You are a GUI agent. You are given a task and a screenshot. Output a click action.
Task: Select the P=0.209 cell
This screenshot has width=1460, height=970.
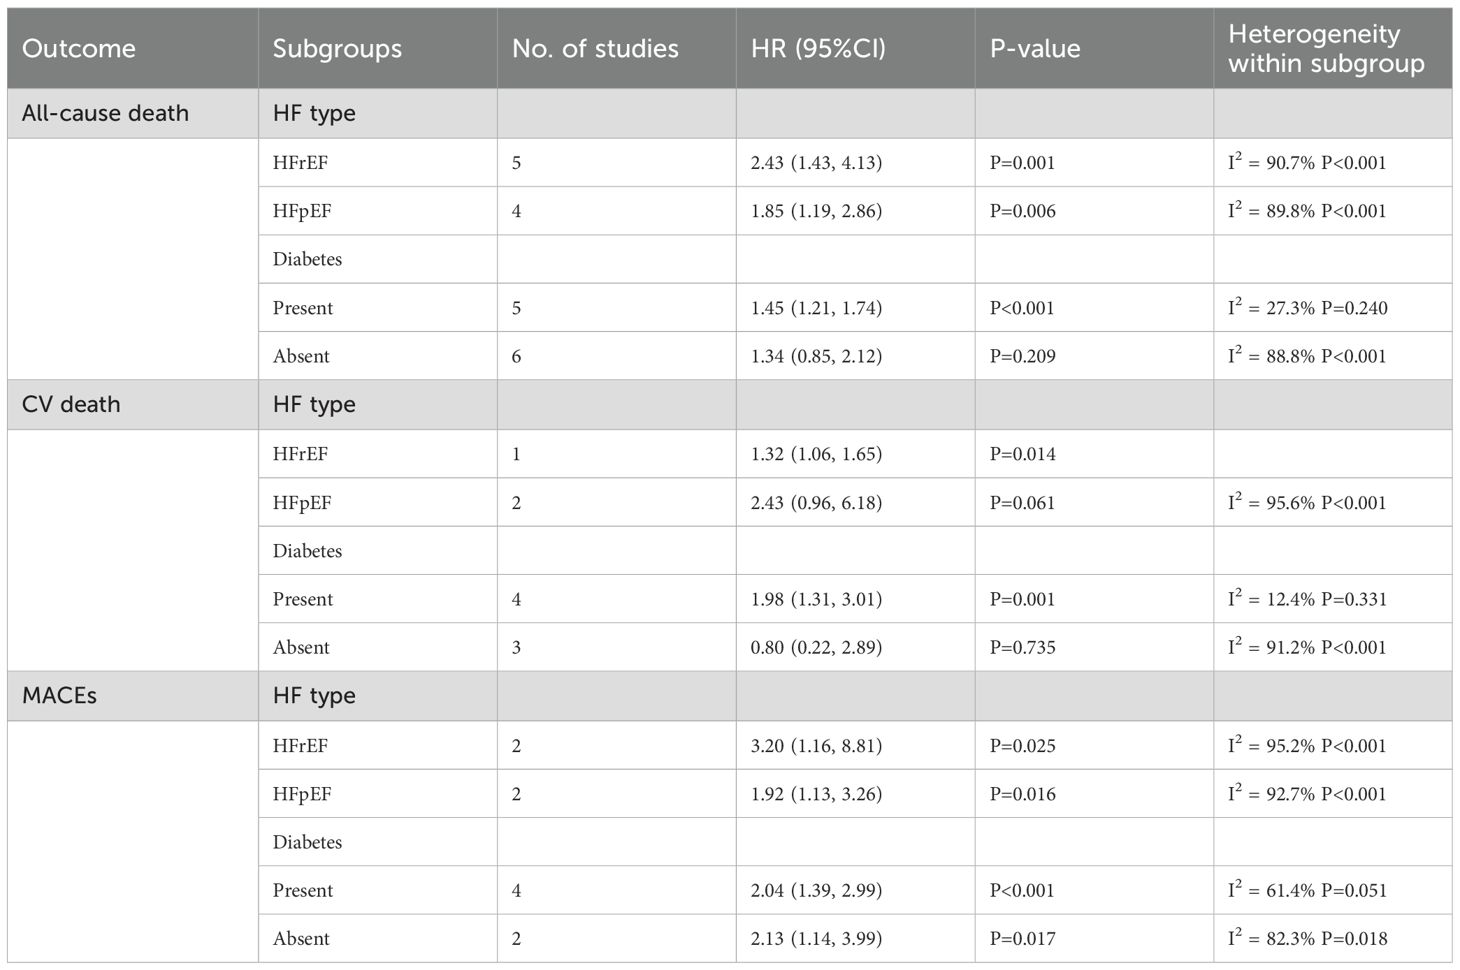pos(1022,356)
